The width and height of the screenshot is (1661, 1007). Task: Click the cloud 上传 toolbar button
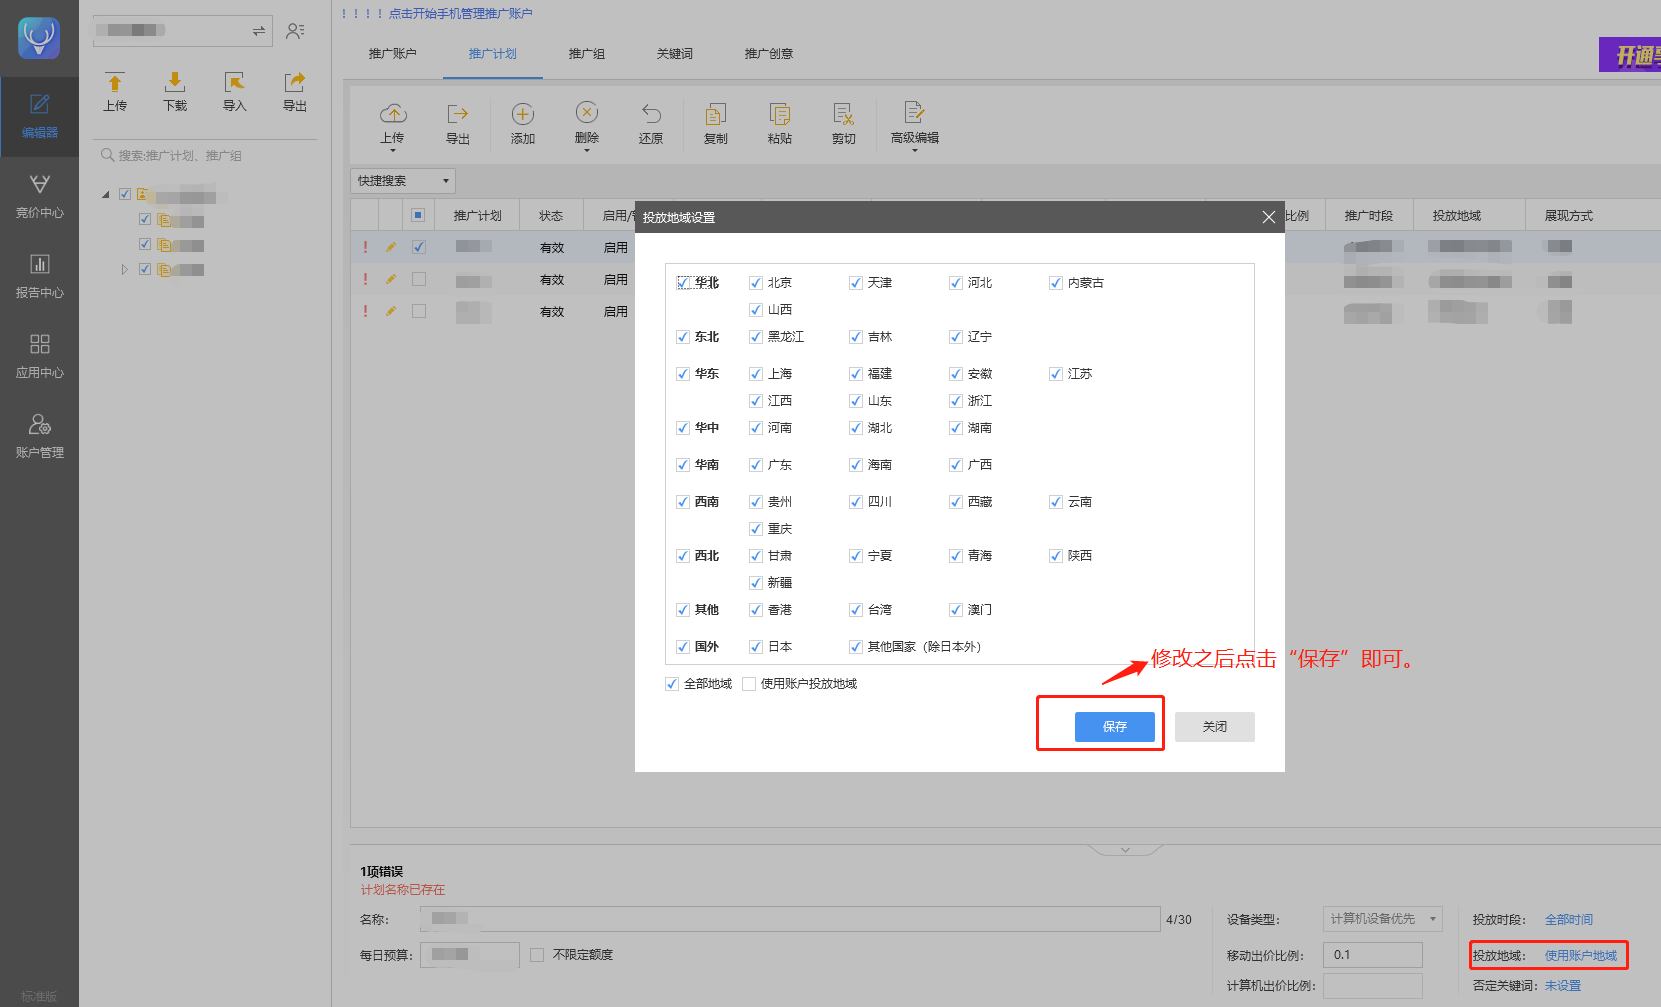[393, 124]
